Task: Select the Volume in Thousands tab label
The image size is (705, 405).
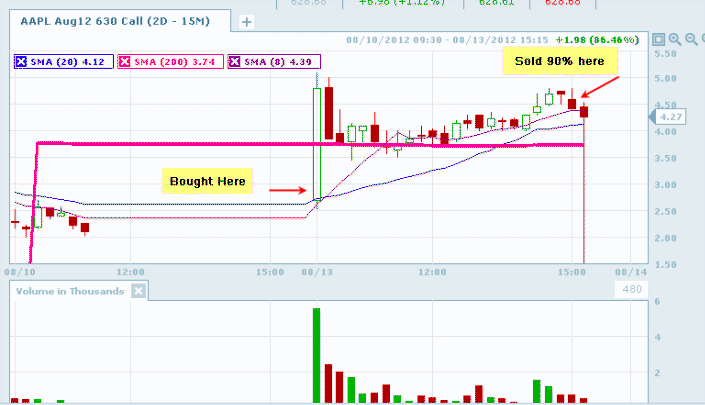Action: [70, 291]
